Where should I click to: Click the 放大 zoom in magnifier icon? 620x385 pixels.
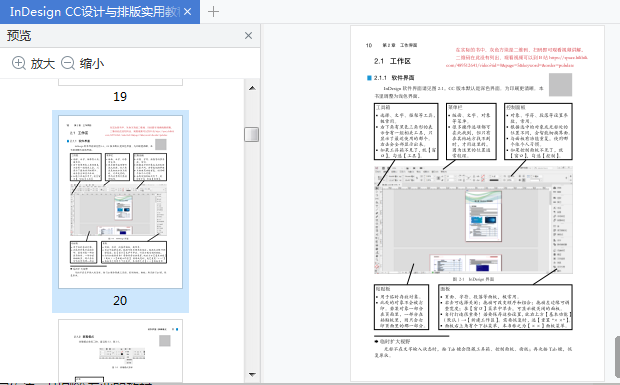19,63
